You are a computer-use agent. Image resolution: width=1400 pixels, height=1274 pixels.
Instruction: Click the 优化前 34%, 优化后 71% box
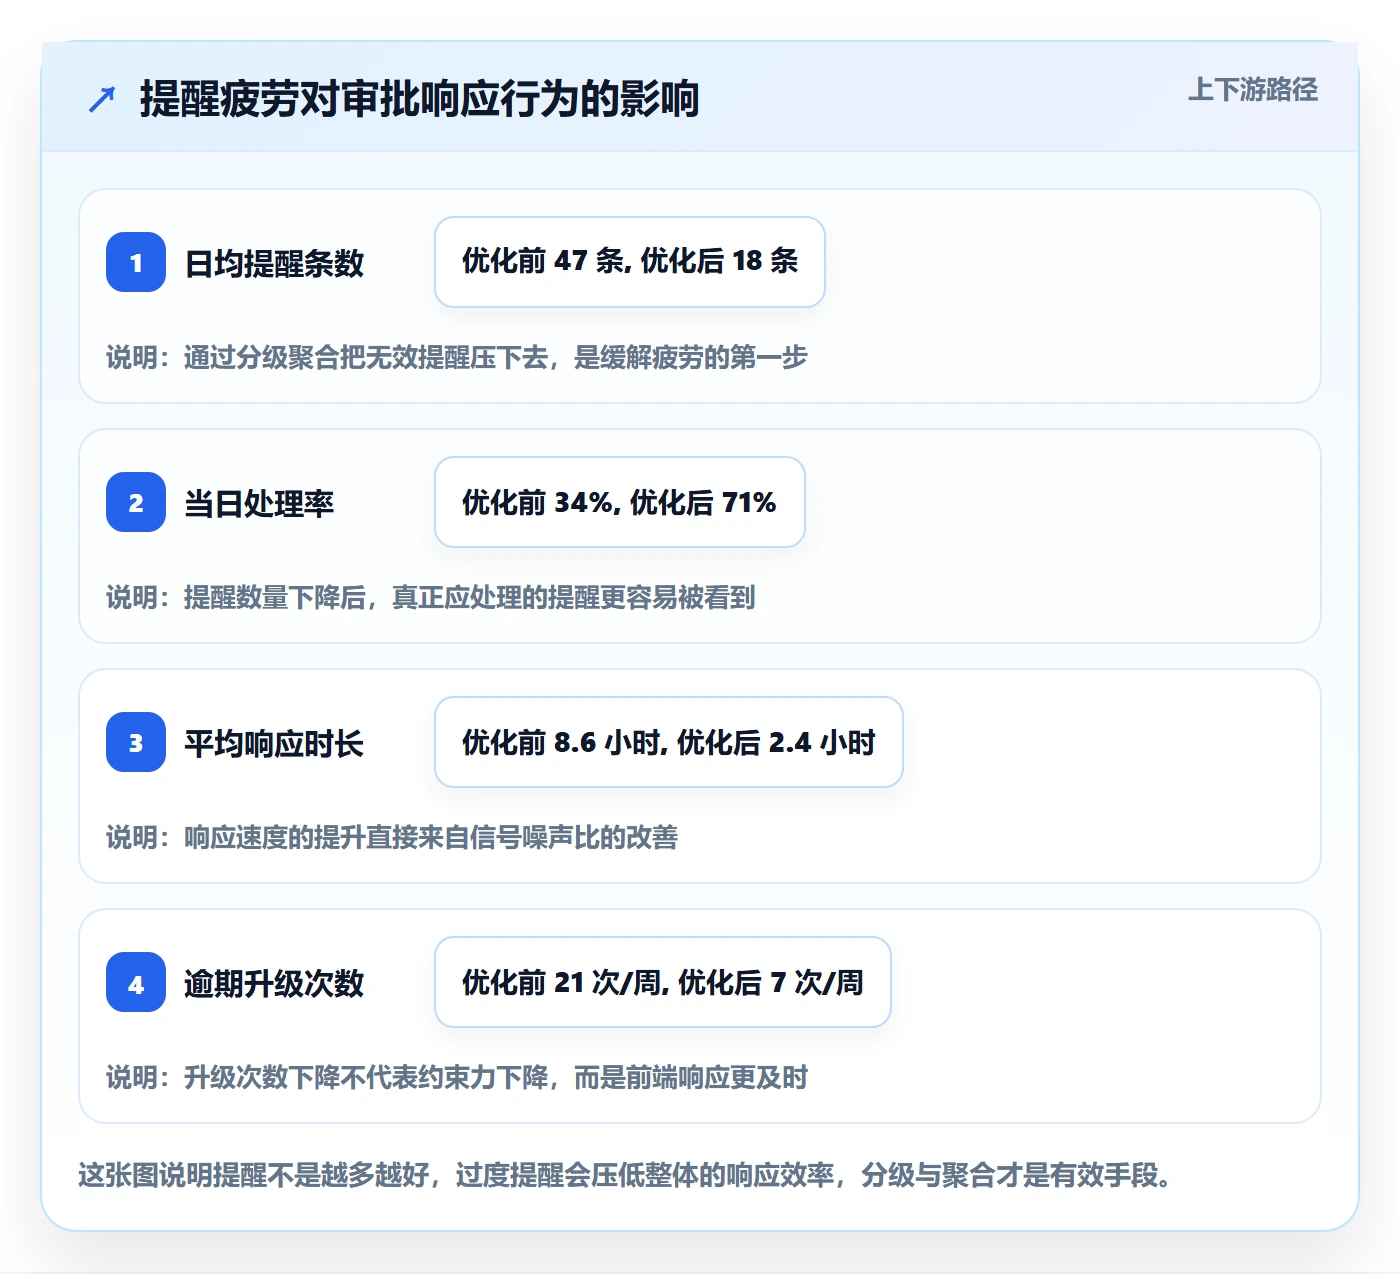[620, 502]
